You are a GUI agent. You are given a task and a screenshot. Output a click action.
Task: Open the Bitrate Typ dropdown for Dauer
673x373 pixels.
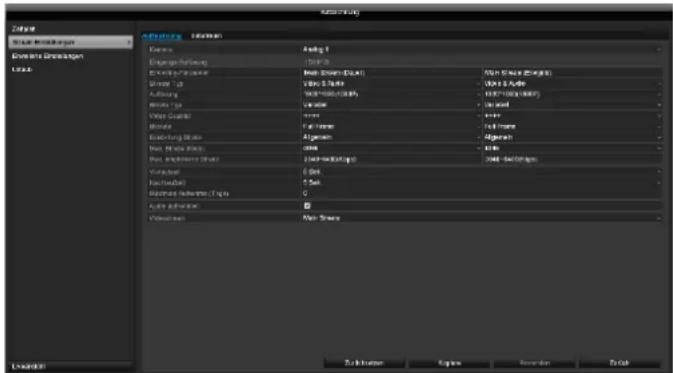pos(391,105)
